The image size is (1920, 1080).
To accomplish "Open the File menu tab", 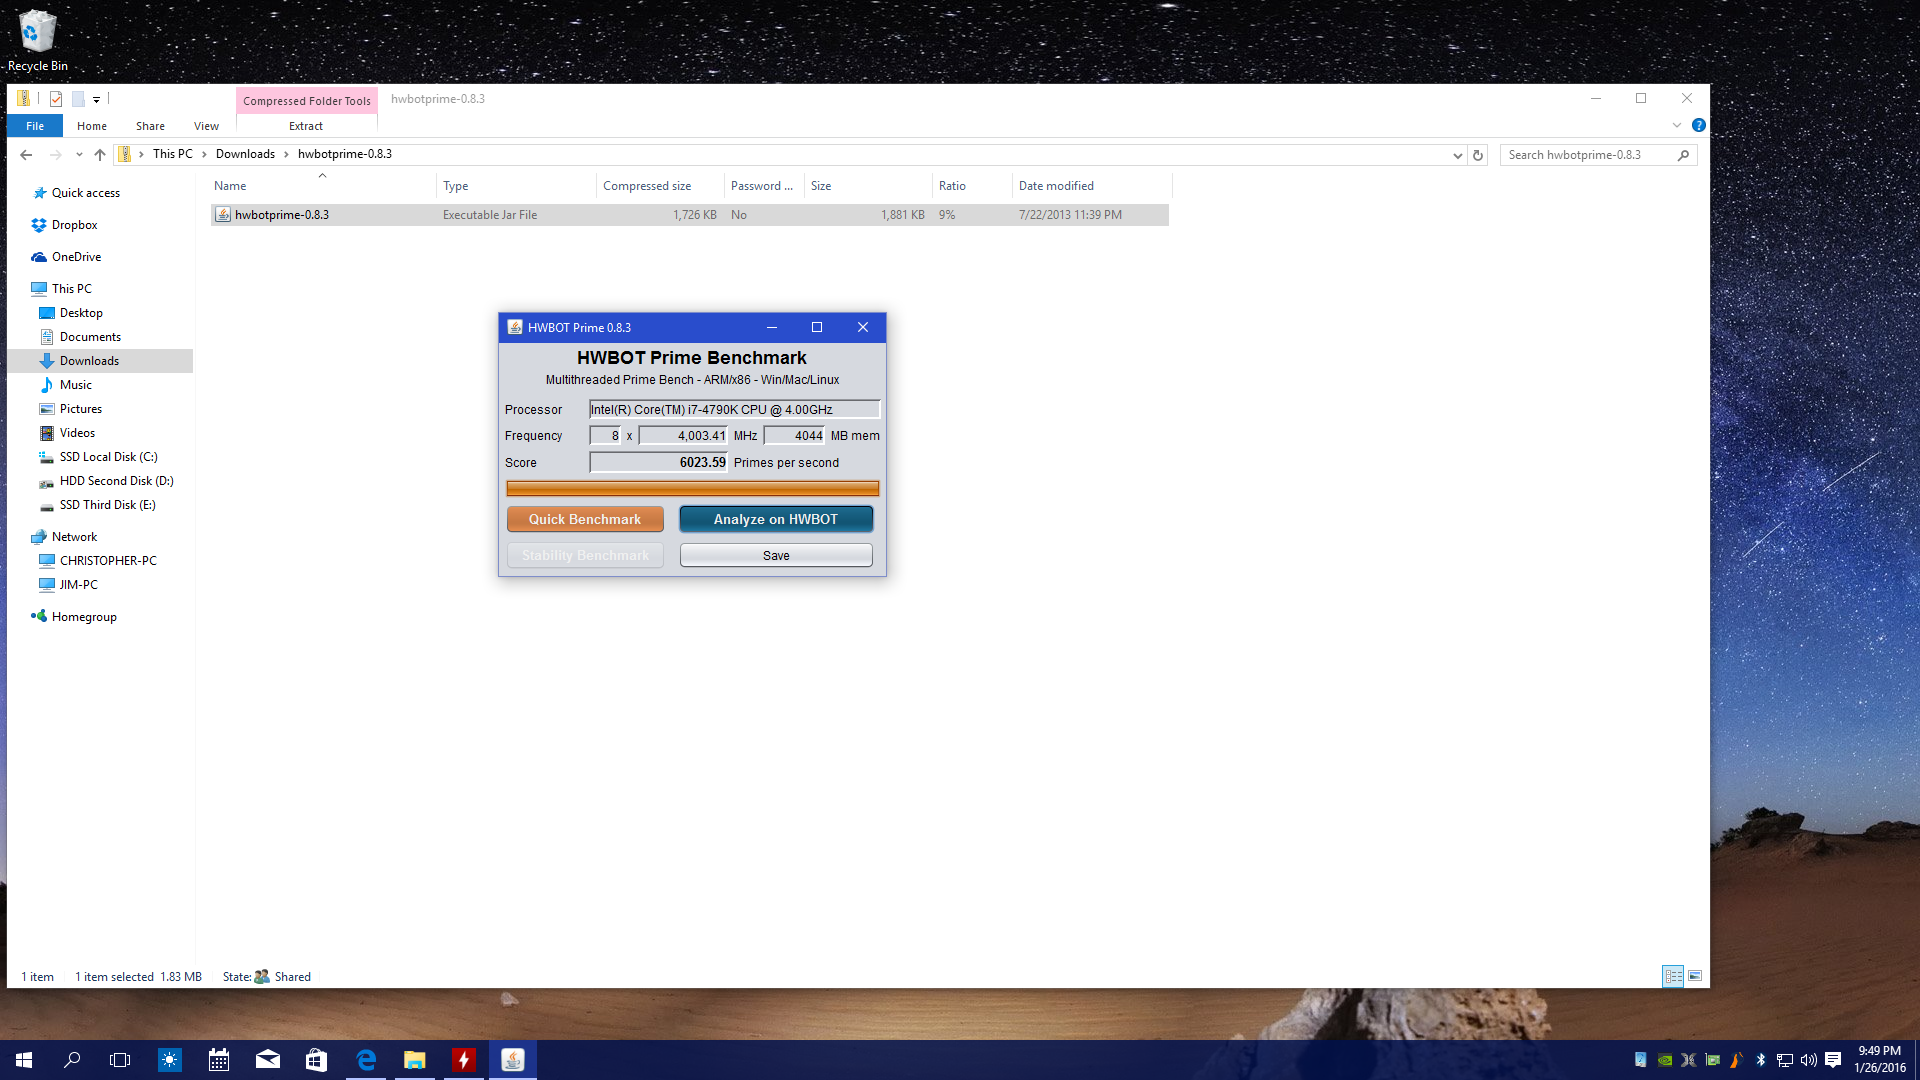I will point(35,126).
